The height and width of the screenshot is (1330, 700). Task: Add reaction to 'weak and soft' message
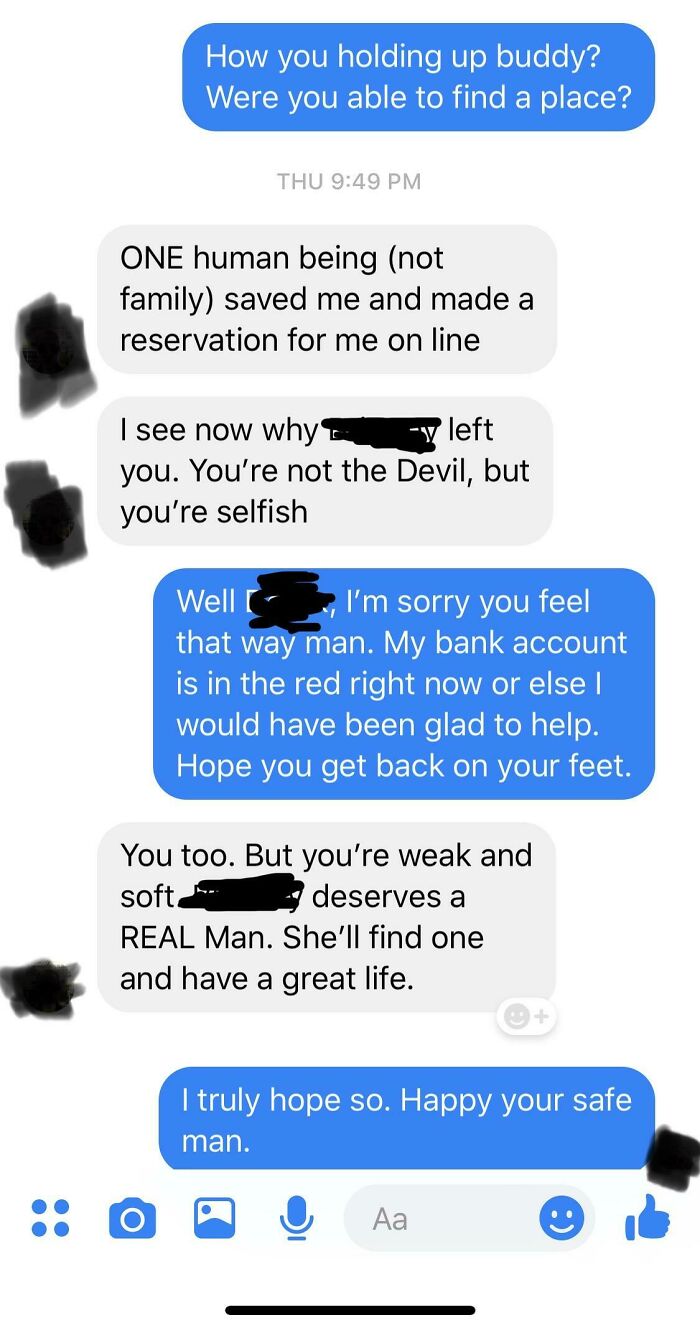point(526,1017)
